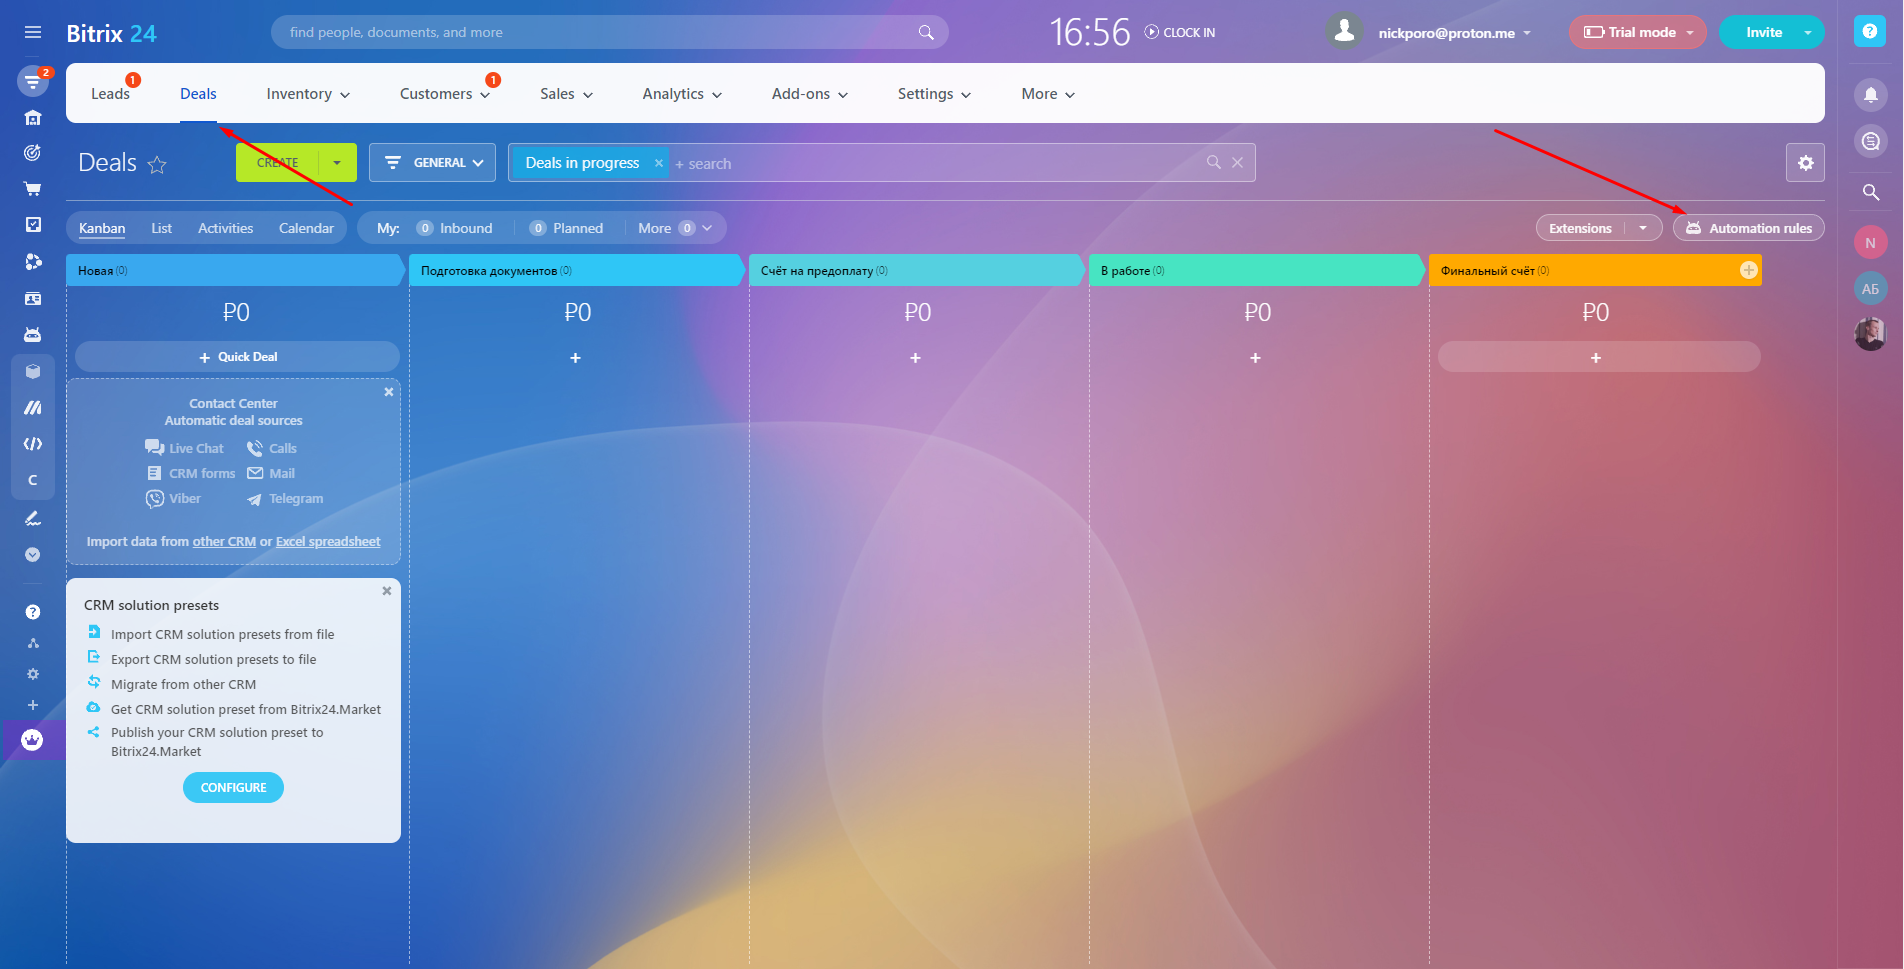
Task: Switch to the List view tab
Action: 161,228
